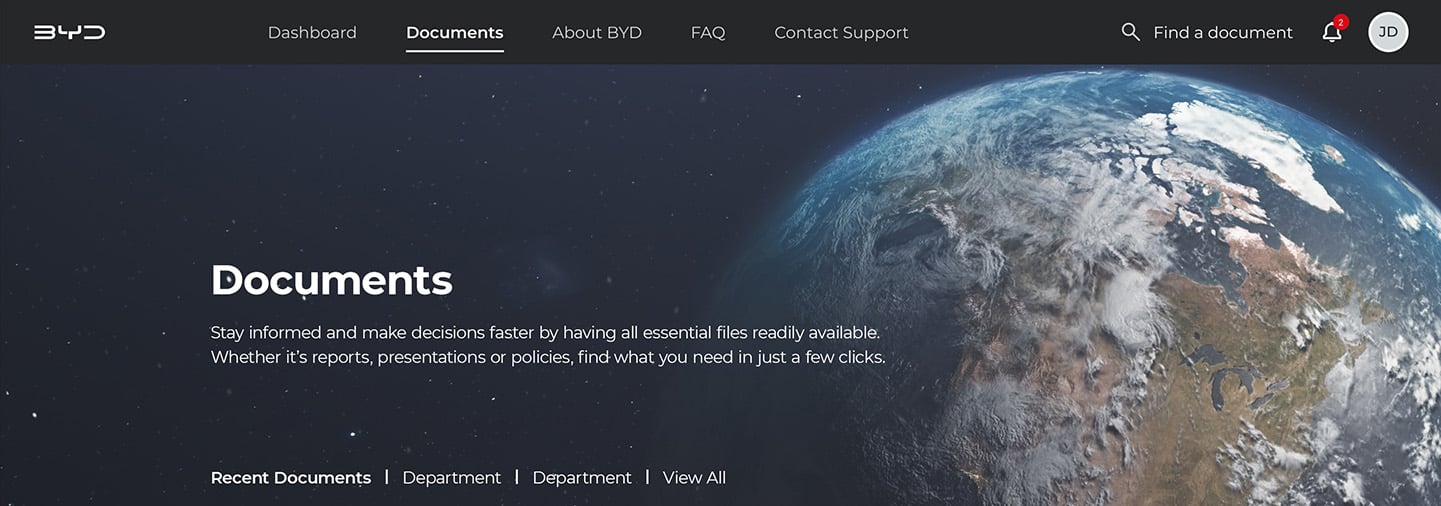This screenshot has height=506, width=1441.
Task: Choose the first Department filter
Action: [452, 478]
